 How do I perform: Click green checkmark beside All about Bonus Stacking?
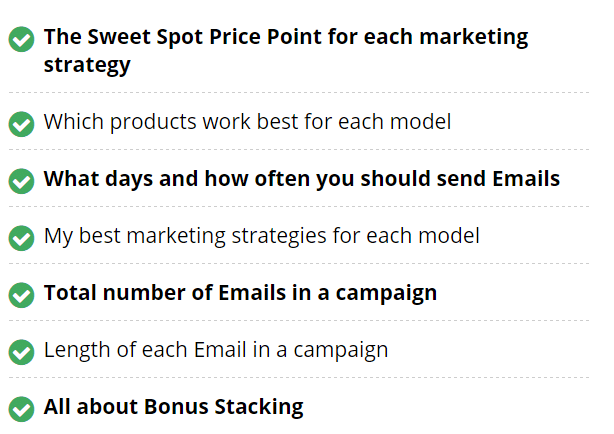click(x=22, y=409)
